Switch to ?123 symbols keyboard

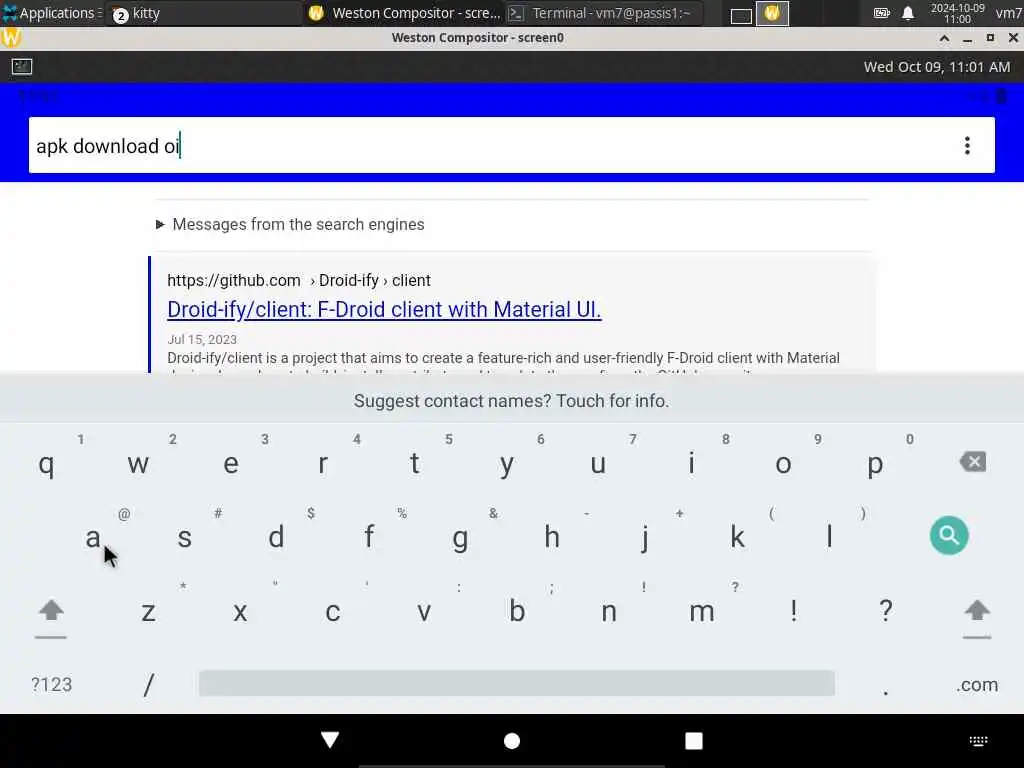click(x=52, y=684)
